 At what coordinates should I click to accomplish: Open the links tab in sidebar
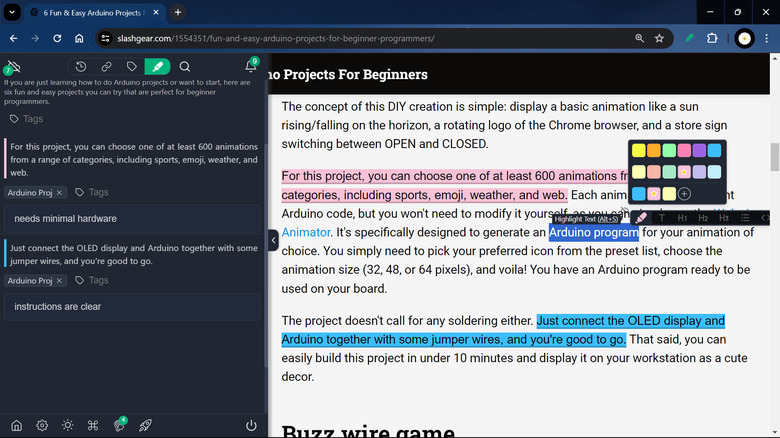pyautogui.click(x=106, y=67)
